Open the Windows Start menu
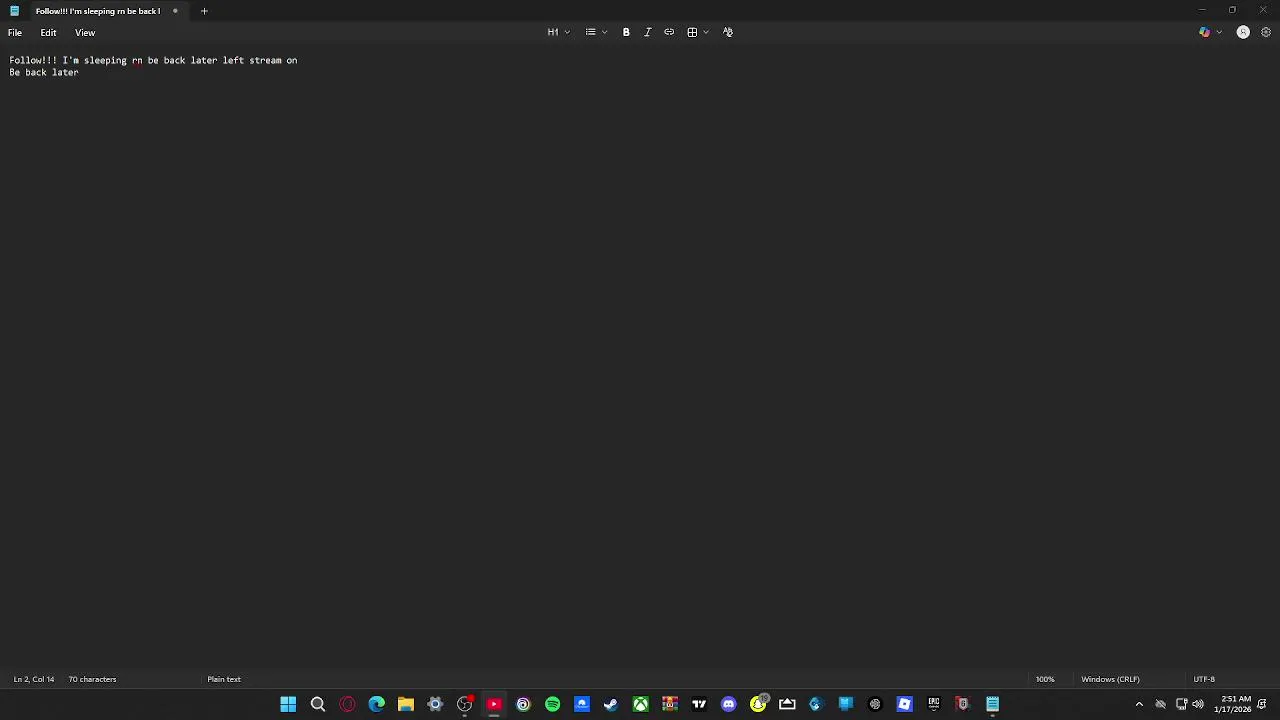 point(288,705)
